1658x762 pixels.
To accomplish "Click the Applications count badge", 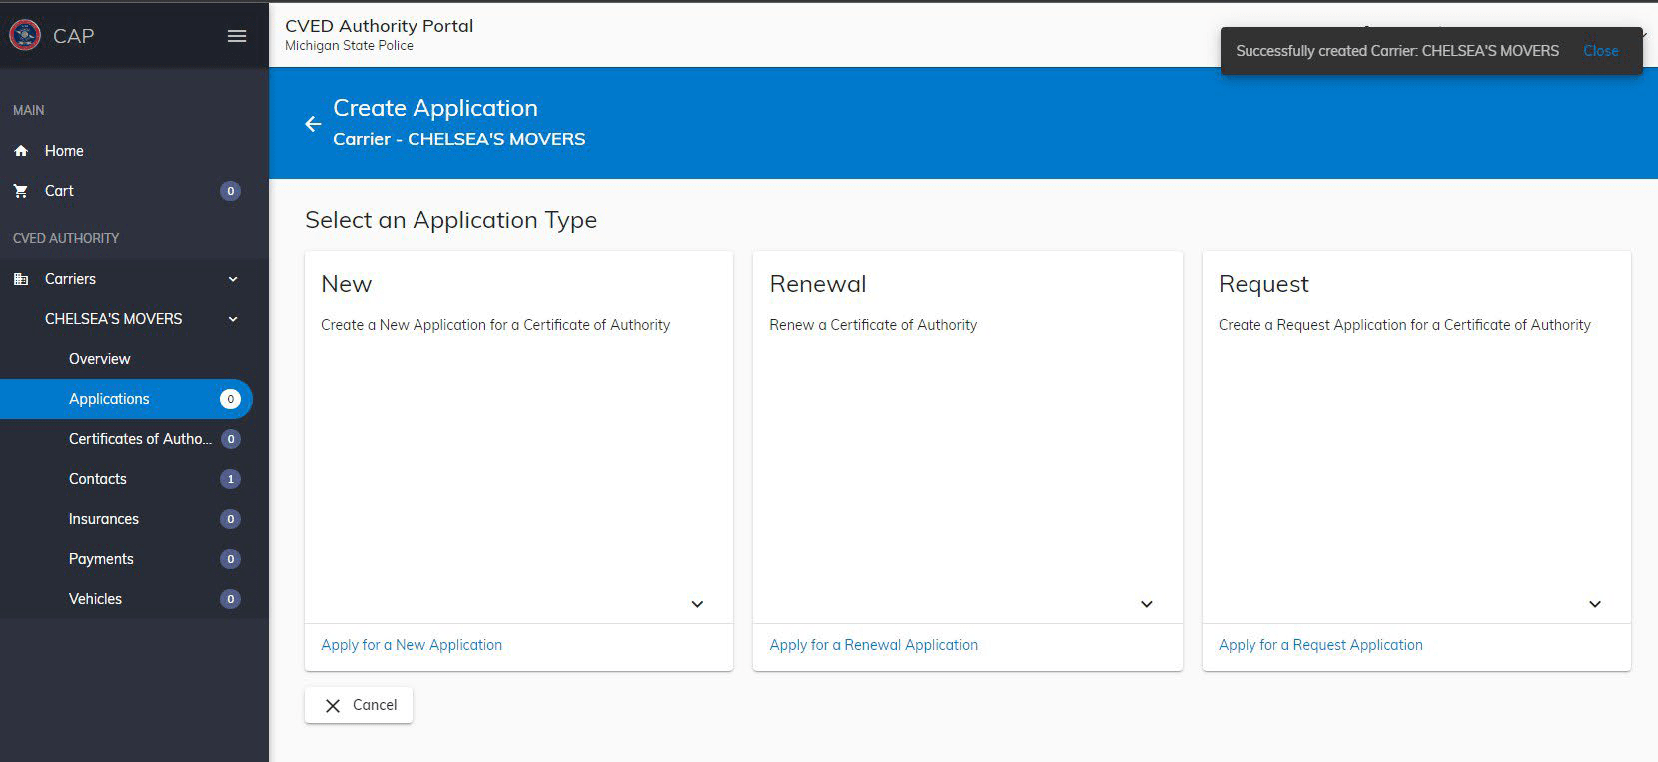I will pos(230,399).
